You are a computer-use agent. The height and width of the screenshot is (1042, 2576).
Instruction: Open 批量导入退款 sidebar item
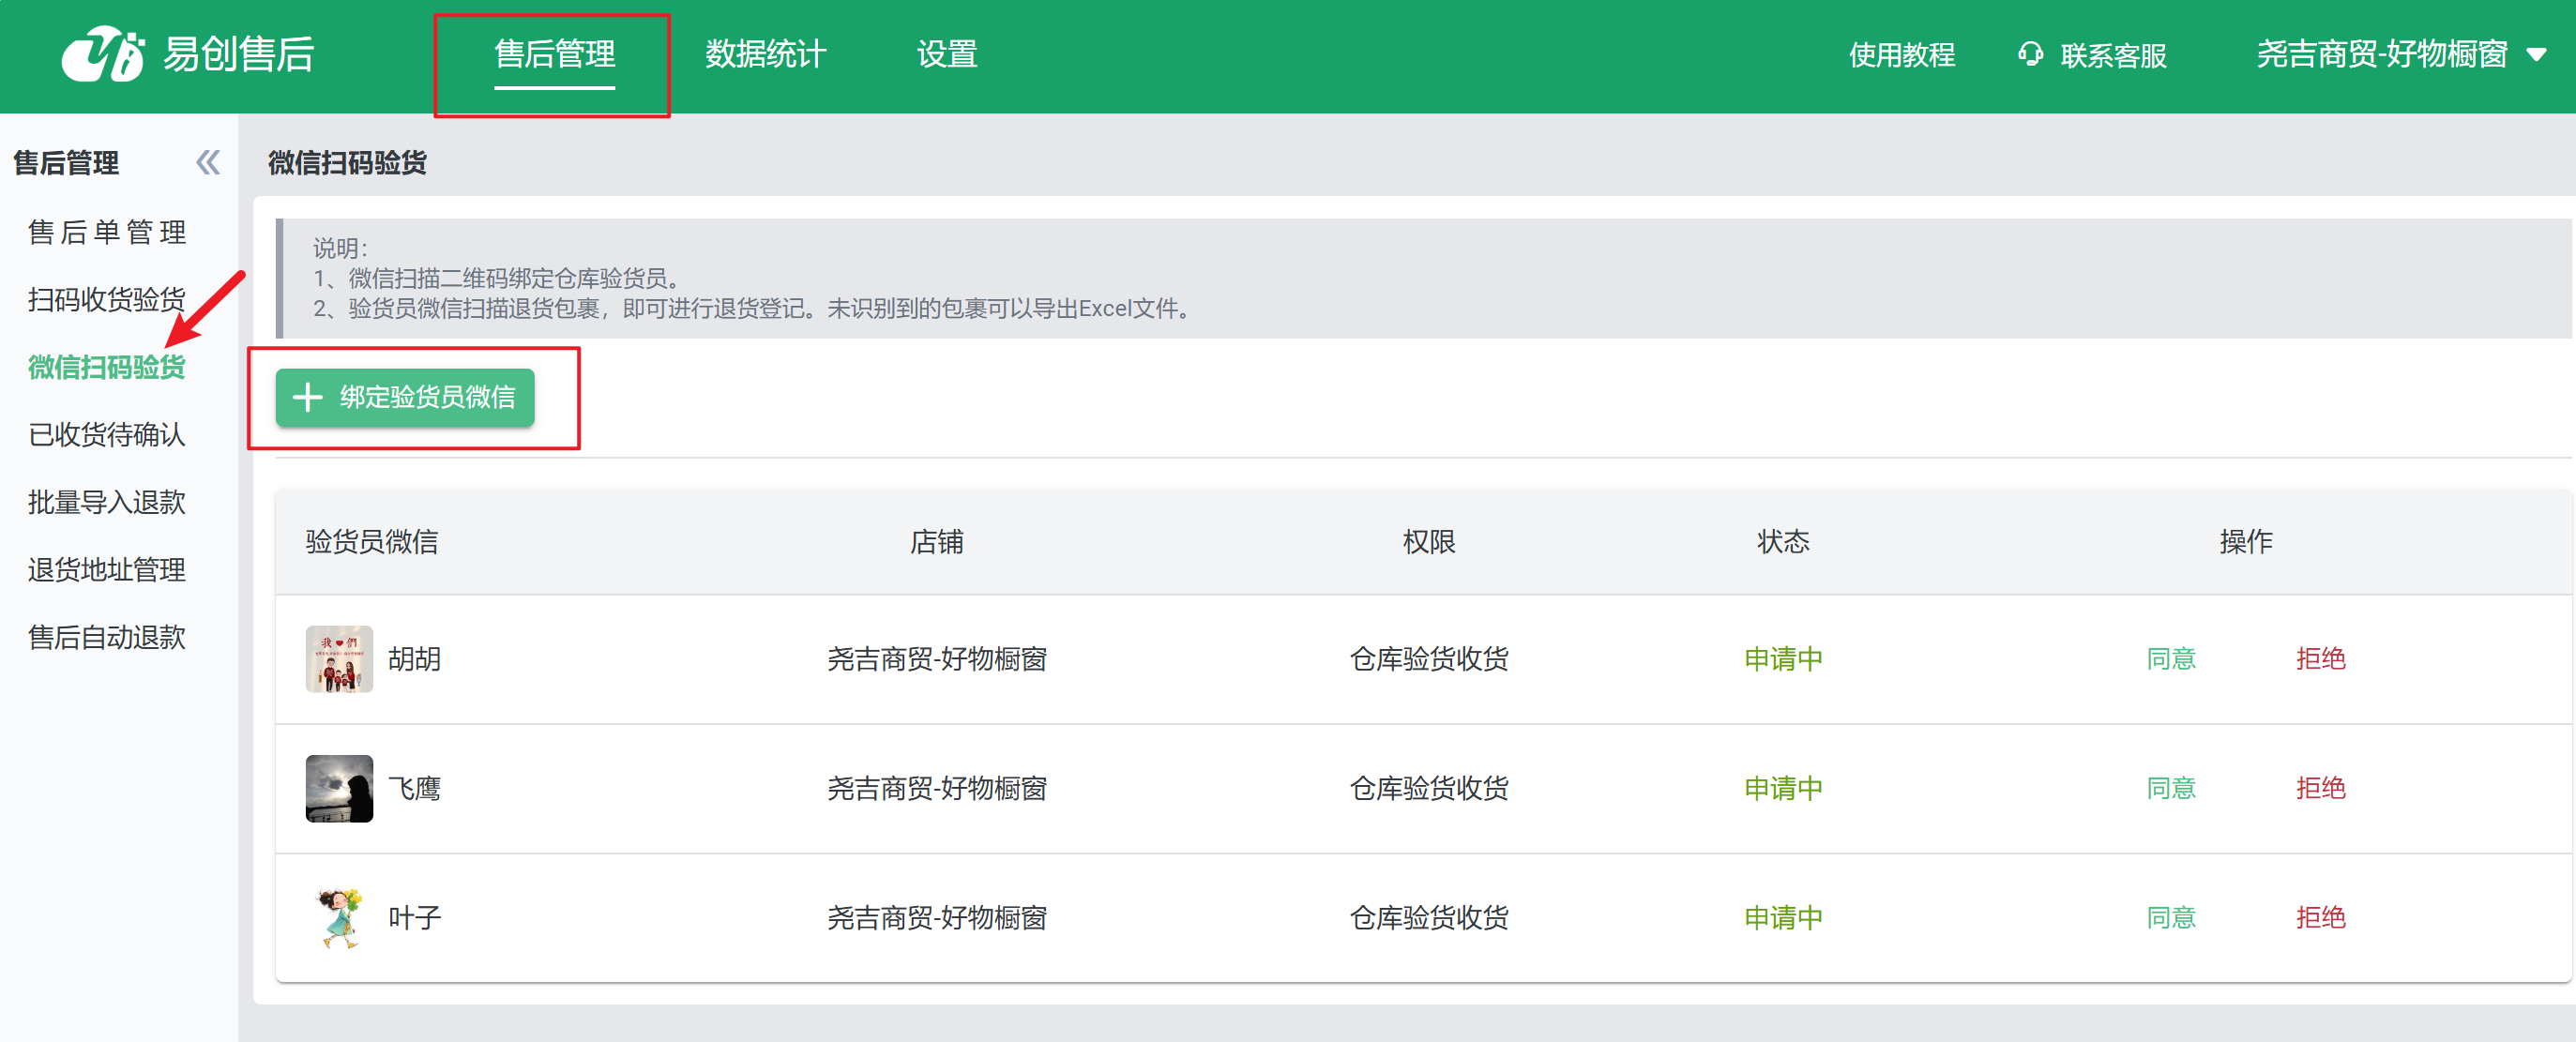(107, 502)
